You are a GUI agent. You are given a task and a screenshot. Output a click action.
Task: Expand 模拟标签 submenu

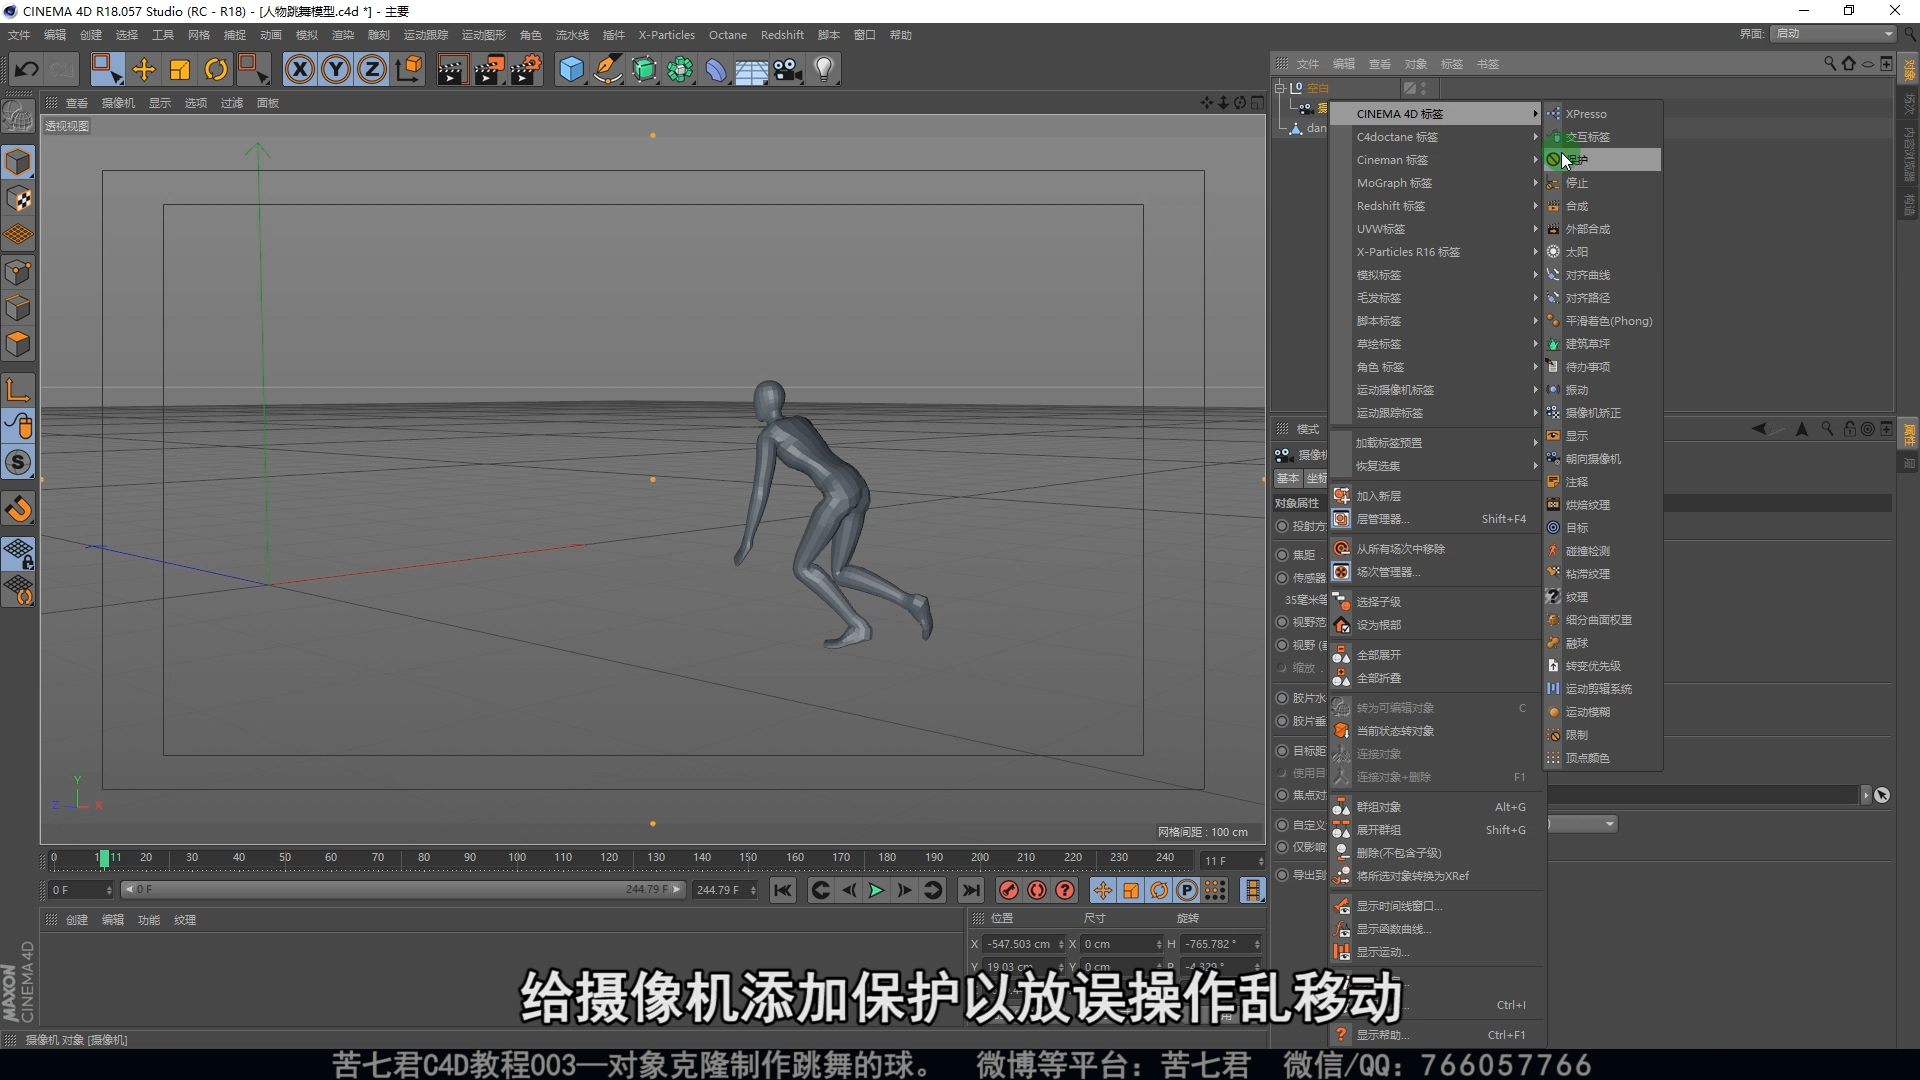point(1436,275)
